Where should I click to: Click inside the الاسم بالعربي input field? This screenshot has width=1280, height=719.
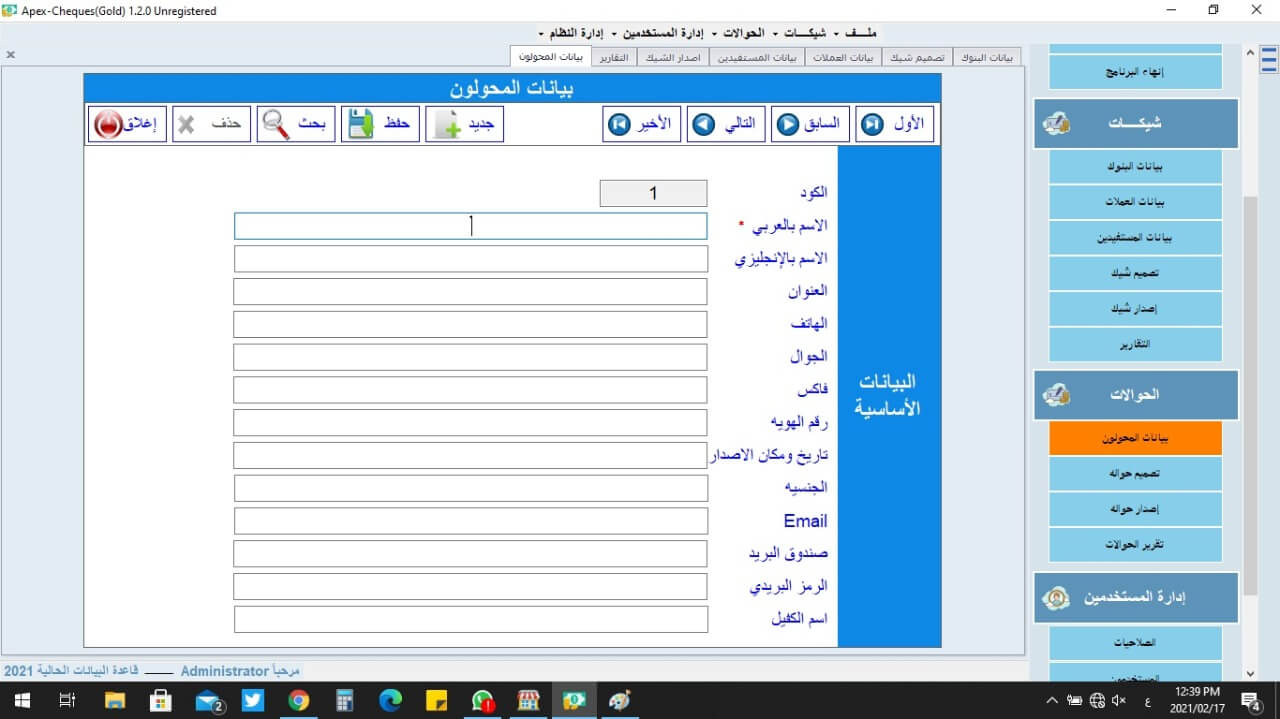(x=470, y=225)
